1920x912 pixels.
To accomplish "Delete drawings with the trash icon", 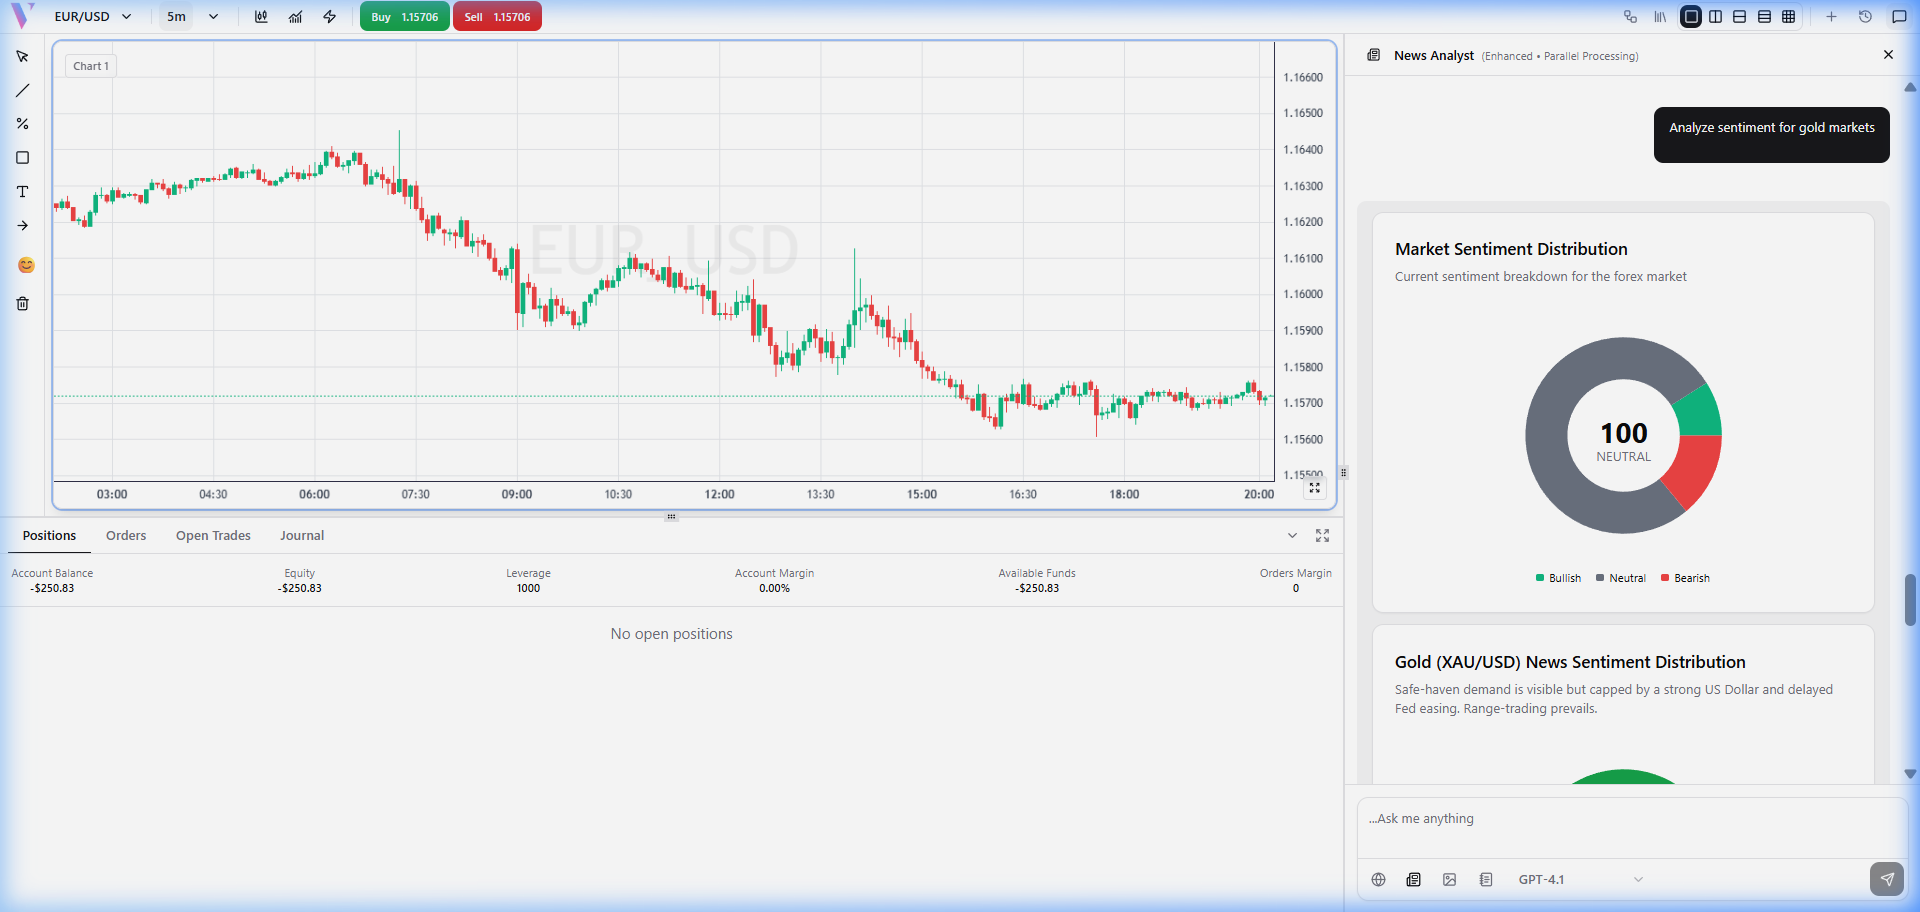I will click(22, 304).
